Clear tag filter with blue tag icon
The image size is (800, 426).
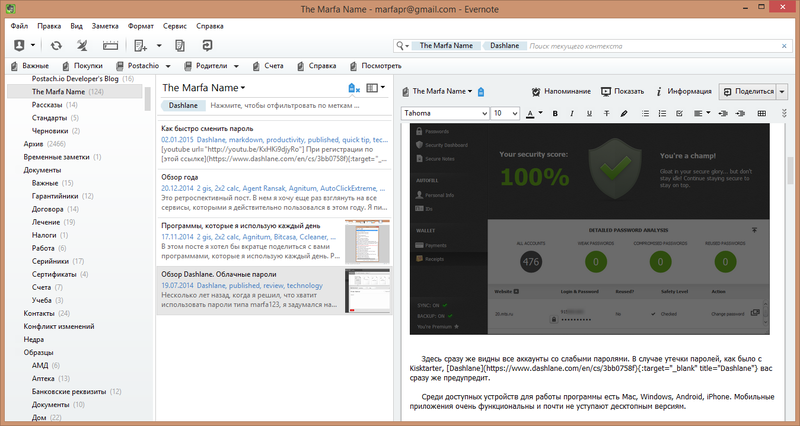click(354, 88)
